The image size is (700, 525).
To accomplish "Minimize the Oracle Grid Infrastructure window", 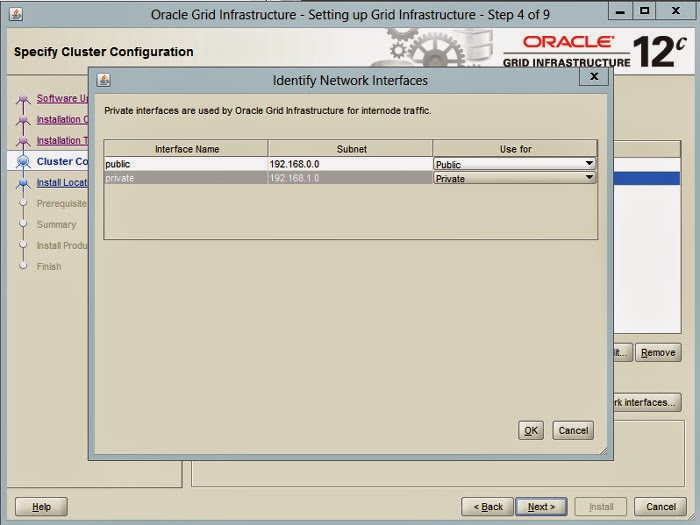I will (620, 11).
